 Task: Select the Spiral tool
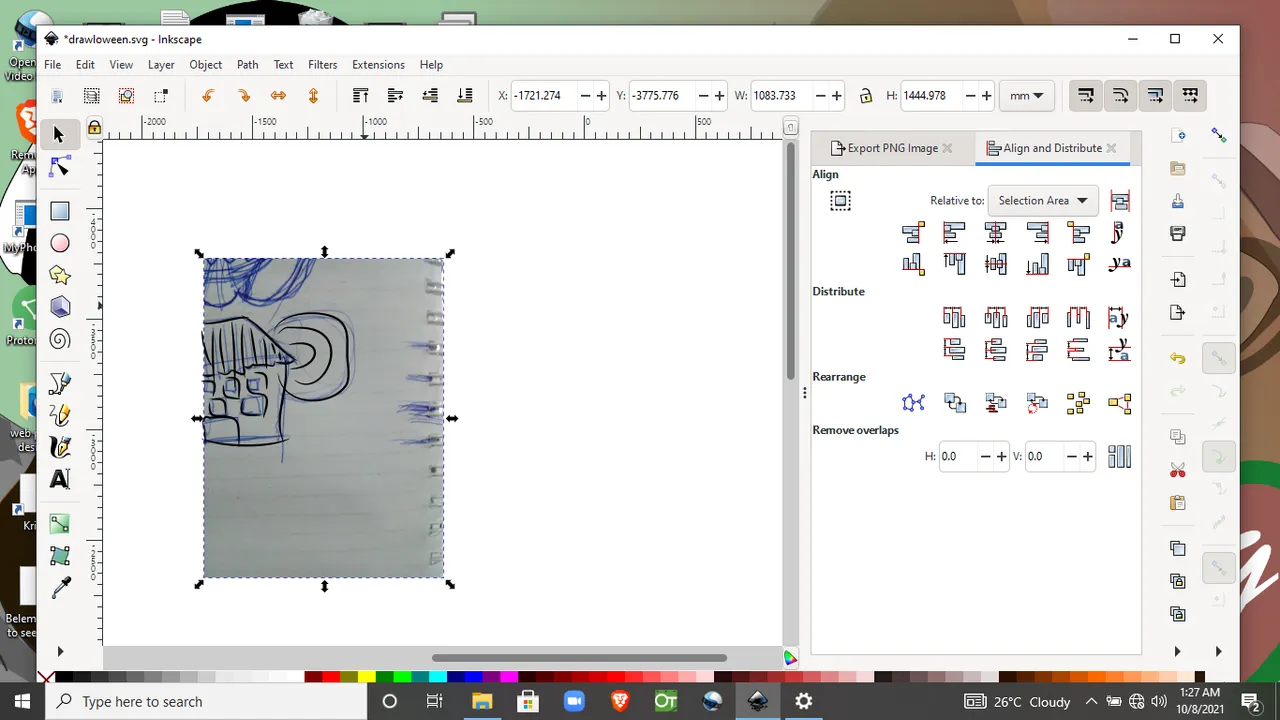[60, 339]
